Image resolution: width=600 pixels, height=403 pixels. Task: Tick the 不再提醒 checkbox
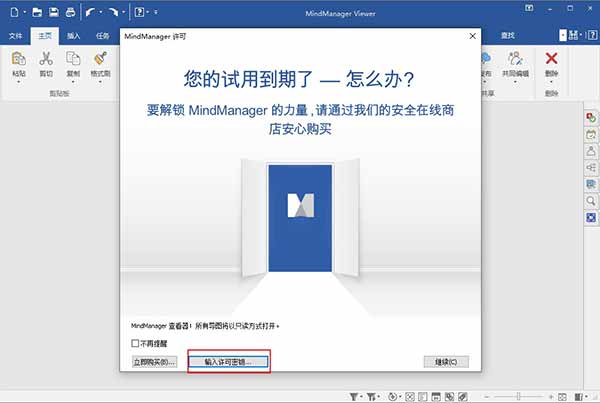[x=135, y=343]
